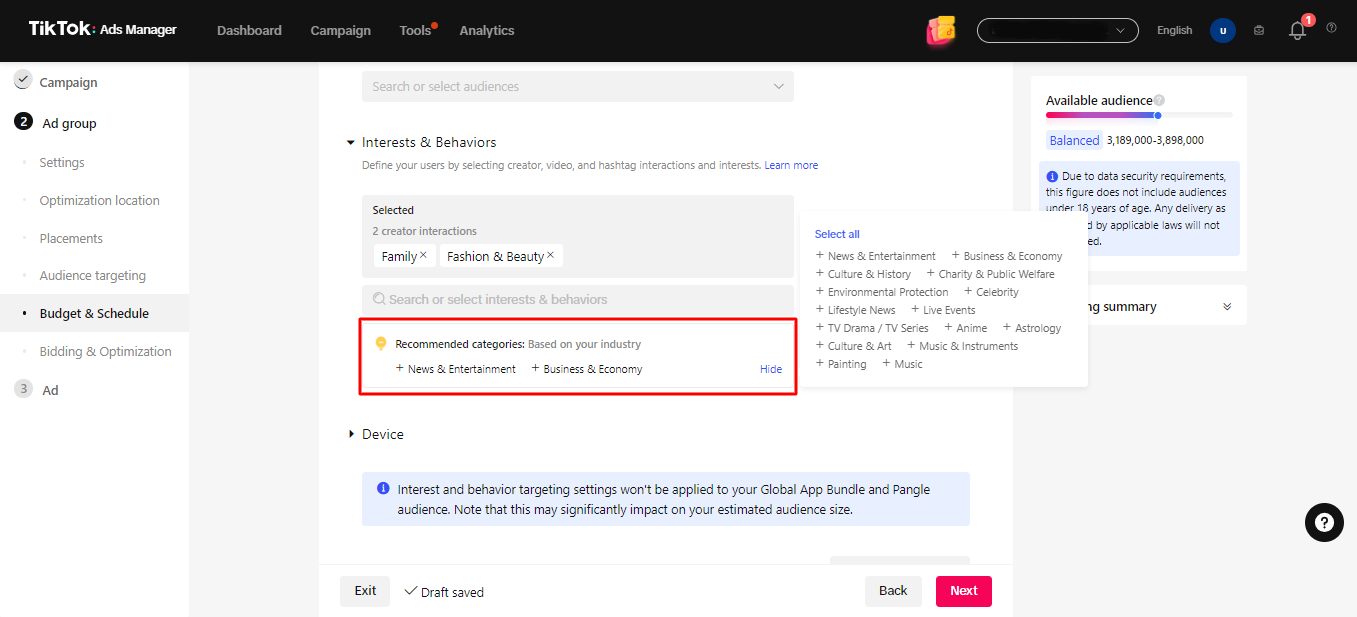
Task: Click the briefcase icon in the header
Action: (x=1258, y=30)
